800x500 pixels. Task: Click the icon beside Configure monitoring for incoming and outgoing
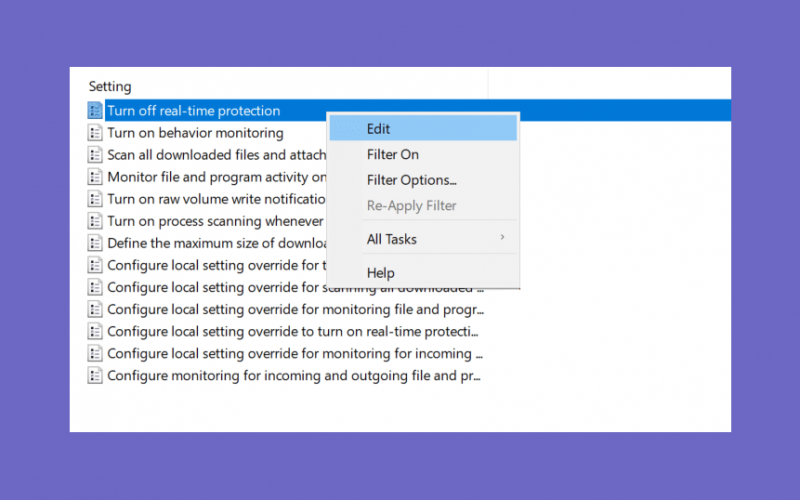(95, 376)
